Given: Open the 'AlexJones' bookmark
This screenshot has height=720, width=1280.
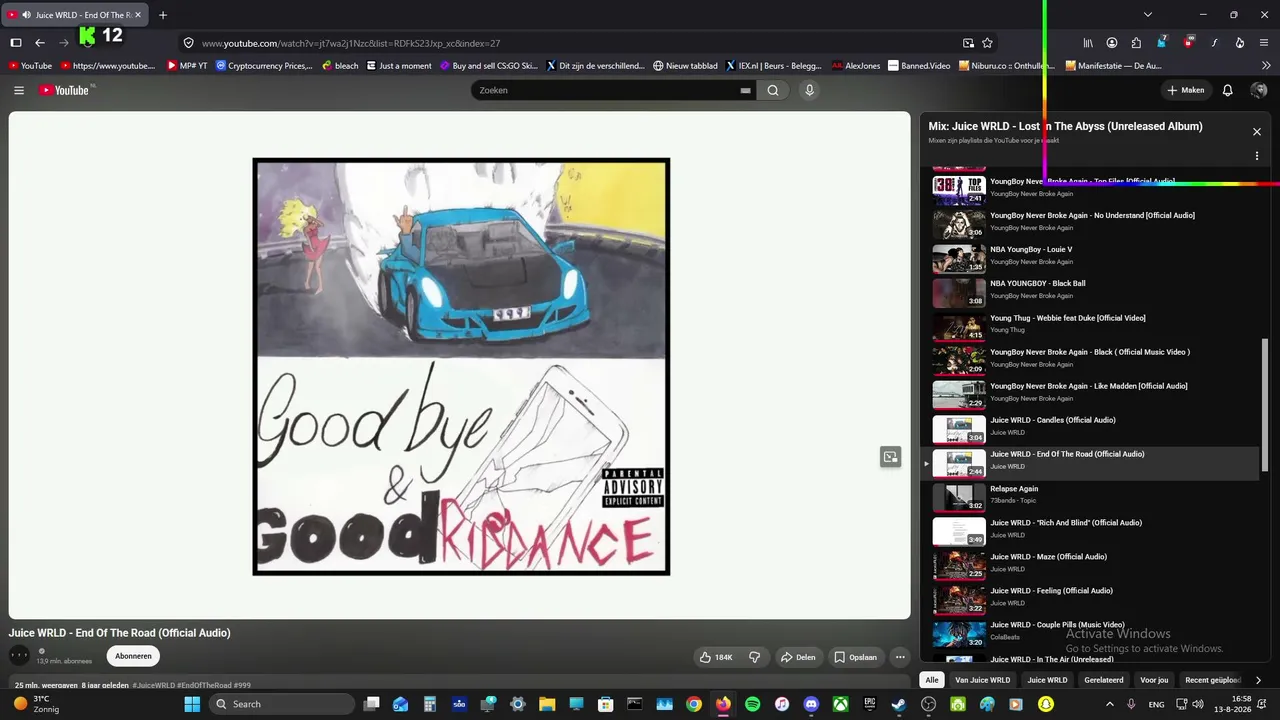Looking at the screenshot, I should coord(856,66).
